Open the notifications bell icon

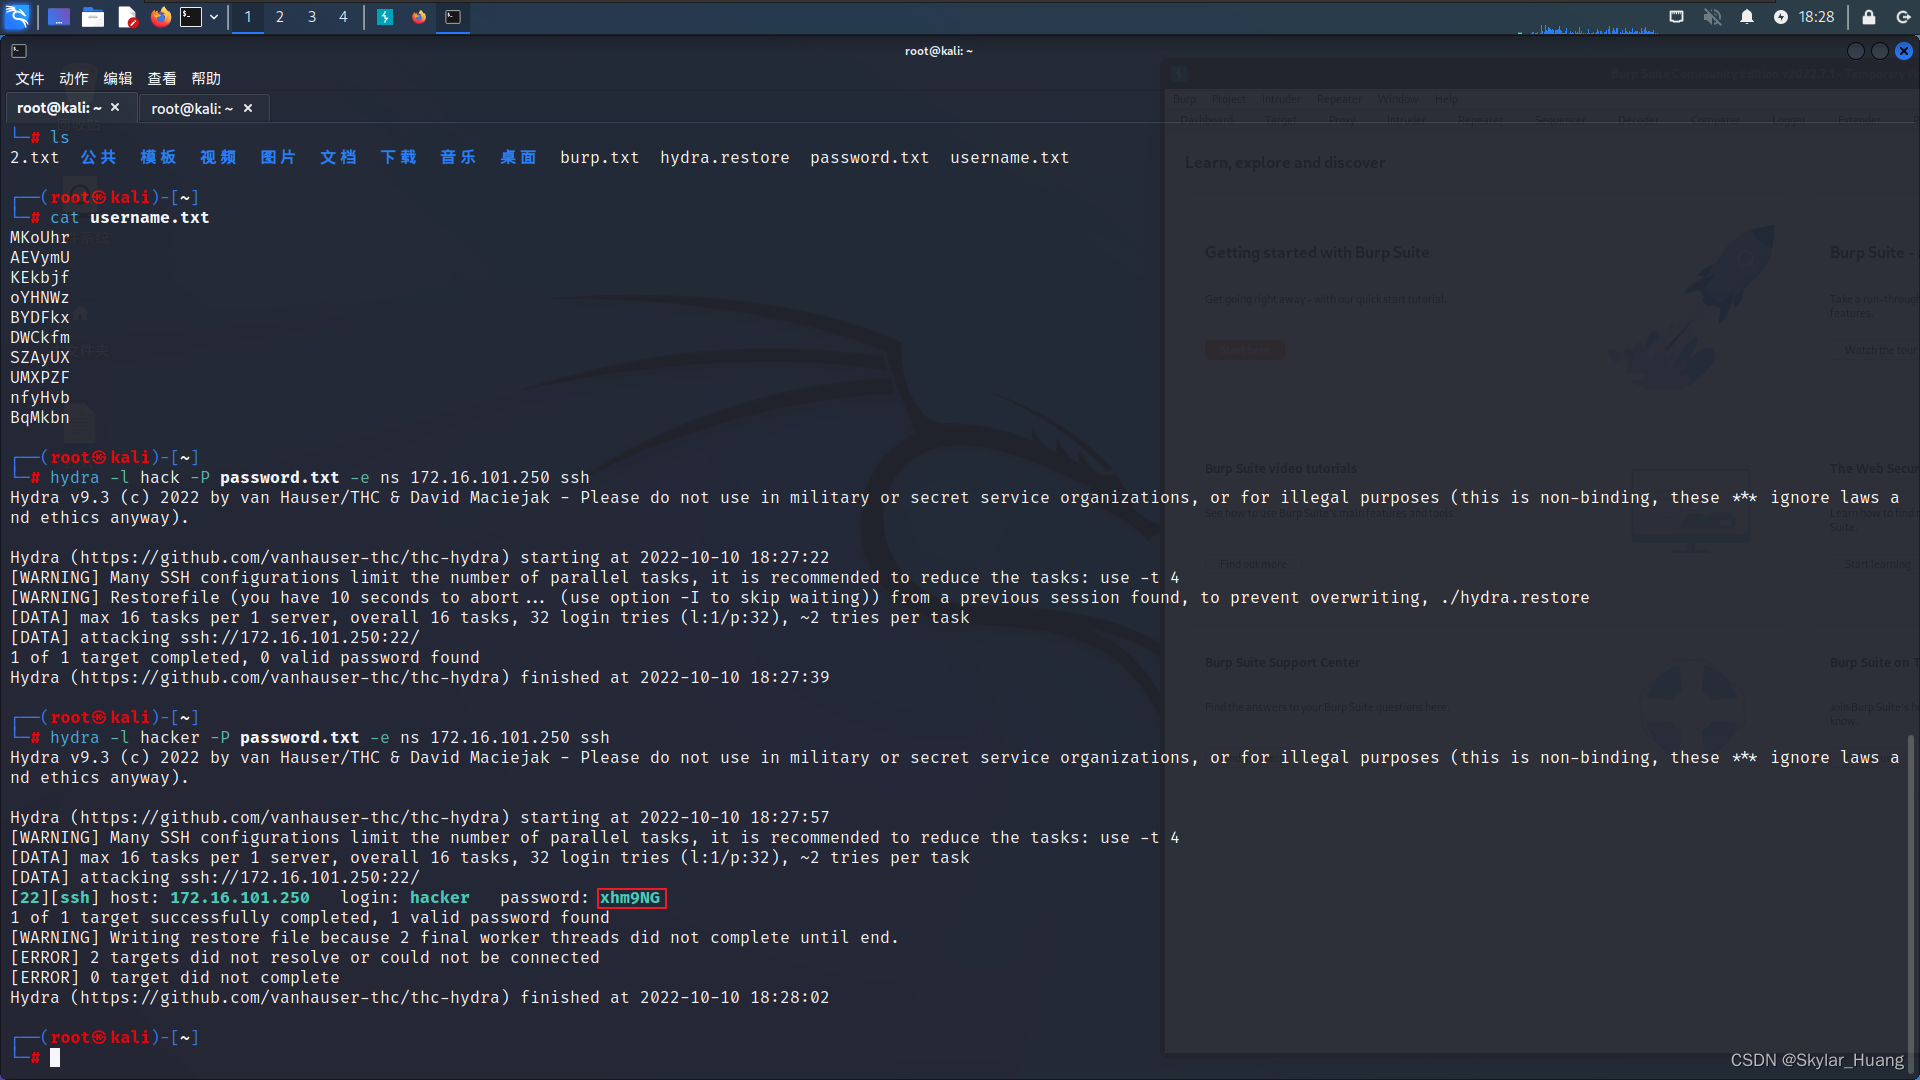click(1747, 17)
